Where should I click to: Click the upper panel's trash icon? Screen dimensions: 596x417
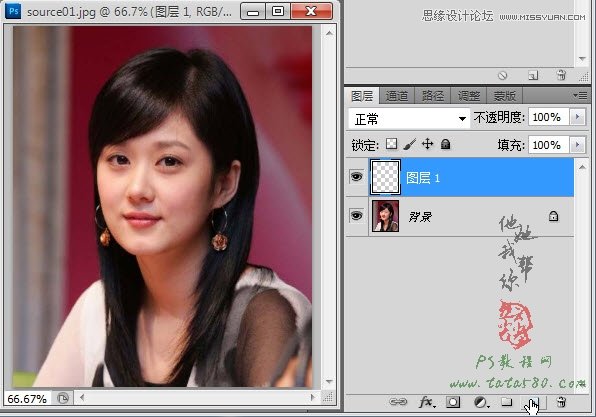point(561,75)
